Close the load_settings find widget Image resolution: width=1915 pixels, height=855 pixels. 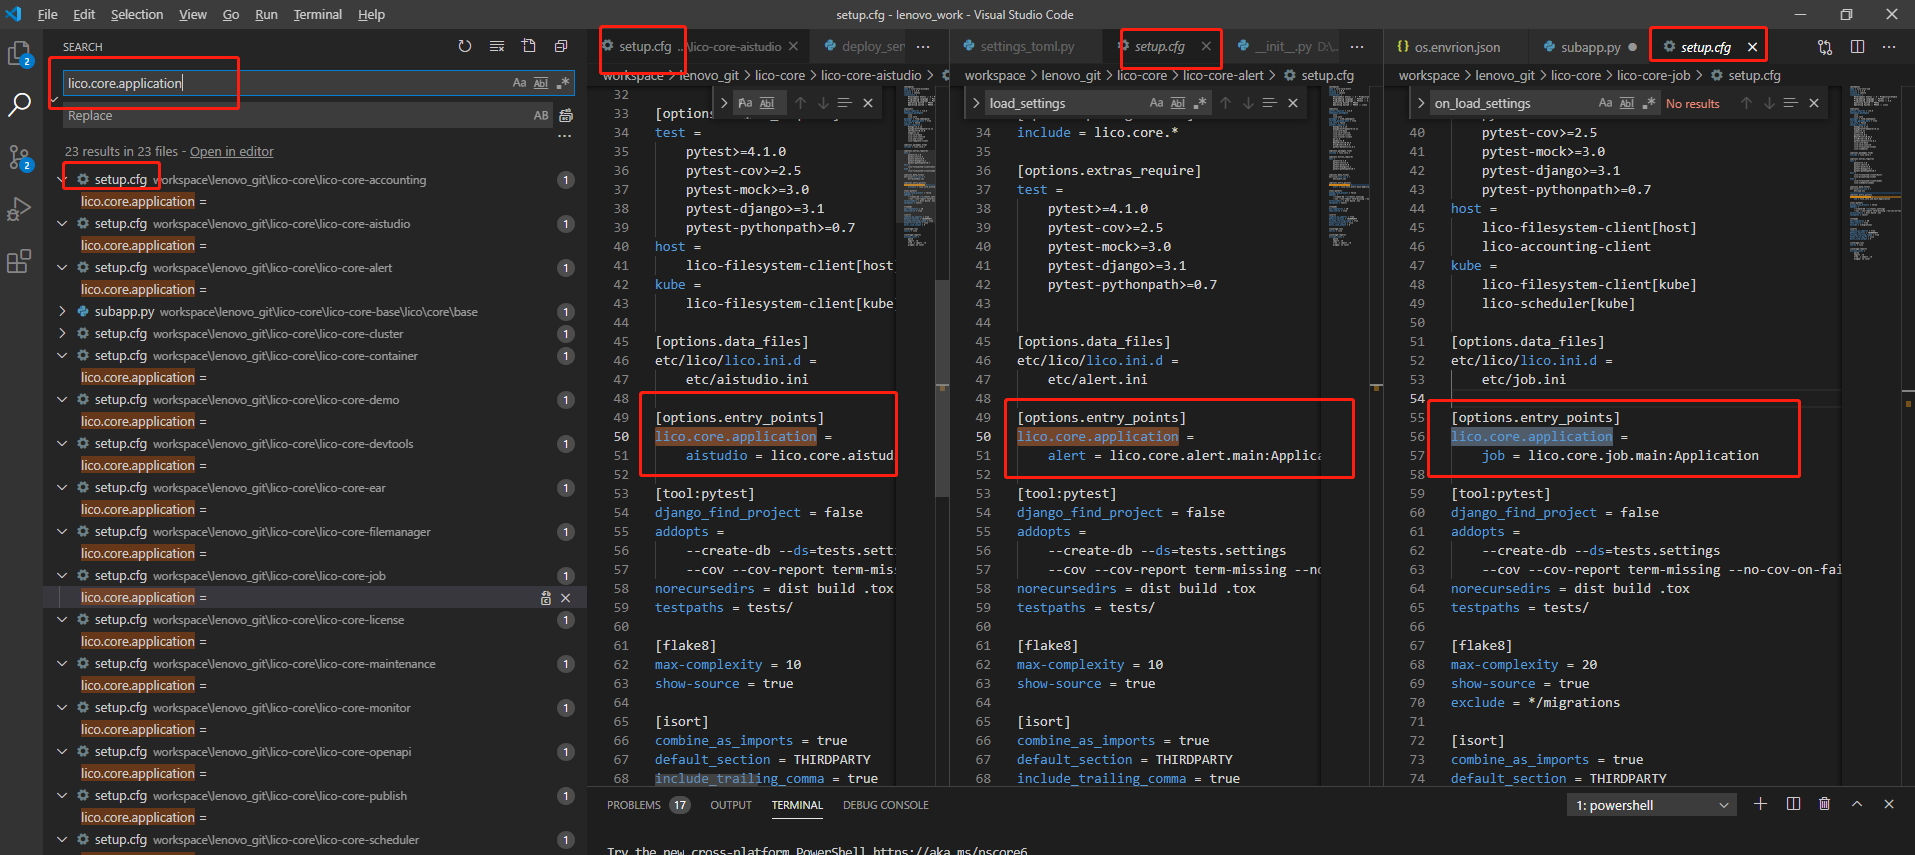point(1293,103)
